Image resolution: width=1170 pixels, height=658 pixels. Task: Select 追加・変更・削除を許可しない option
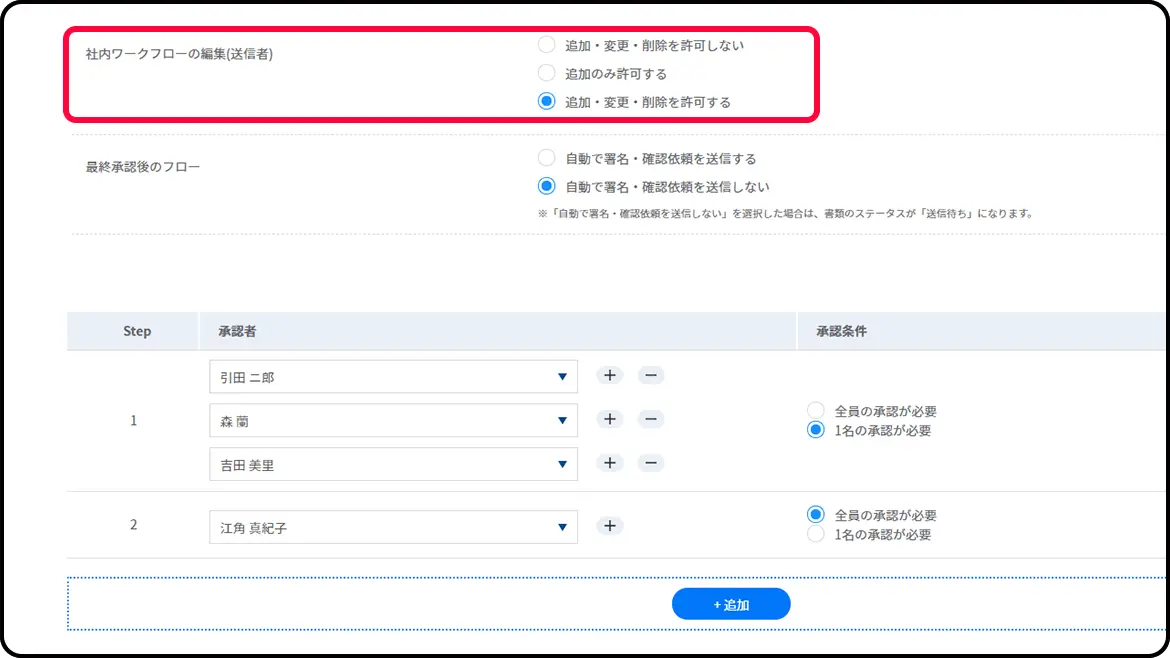546,45
